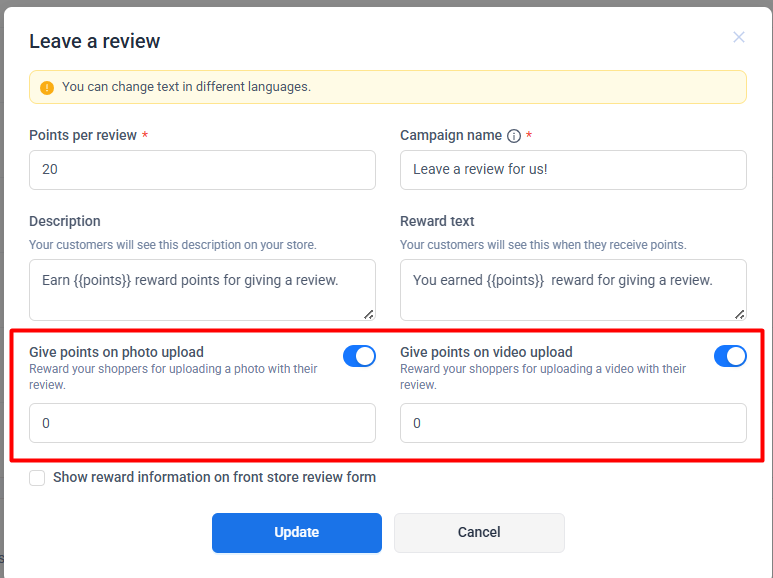Disable the Give points on video upload switch

coord(730,356)
